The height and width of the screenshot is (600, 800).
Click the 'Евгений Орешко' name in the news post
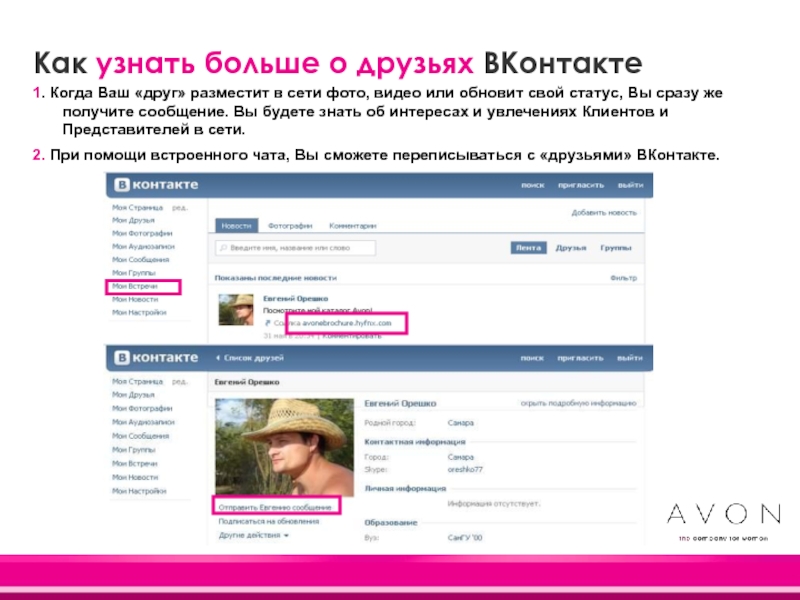[295, 299]
